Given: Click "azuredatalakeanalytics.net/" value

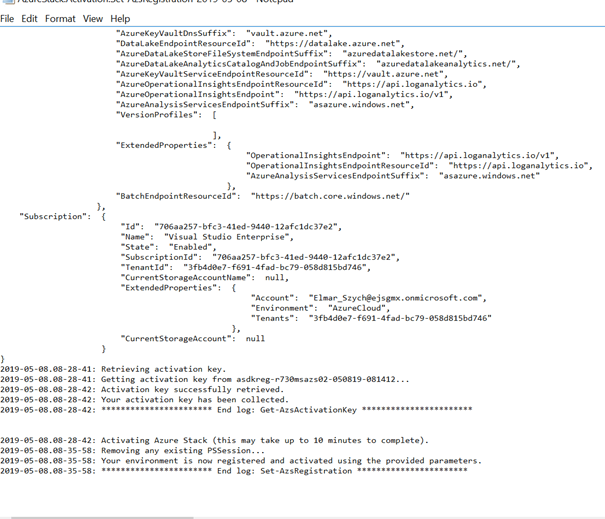Looking at the screenshot, I should pos(446,64).
